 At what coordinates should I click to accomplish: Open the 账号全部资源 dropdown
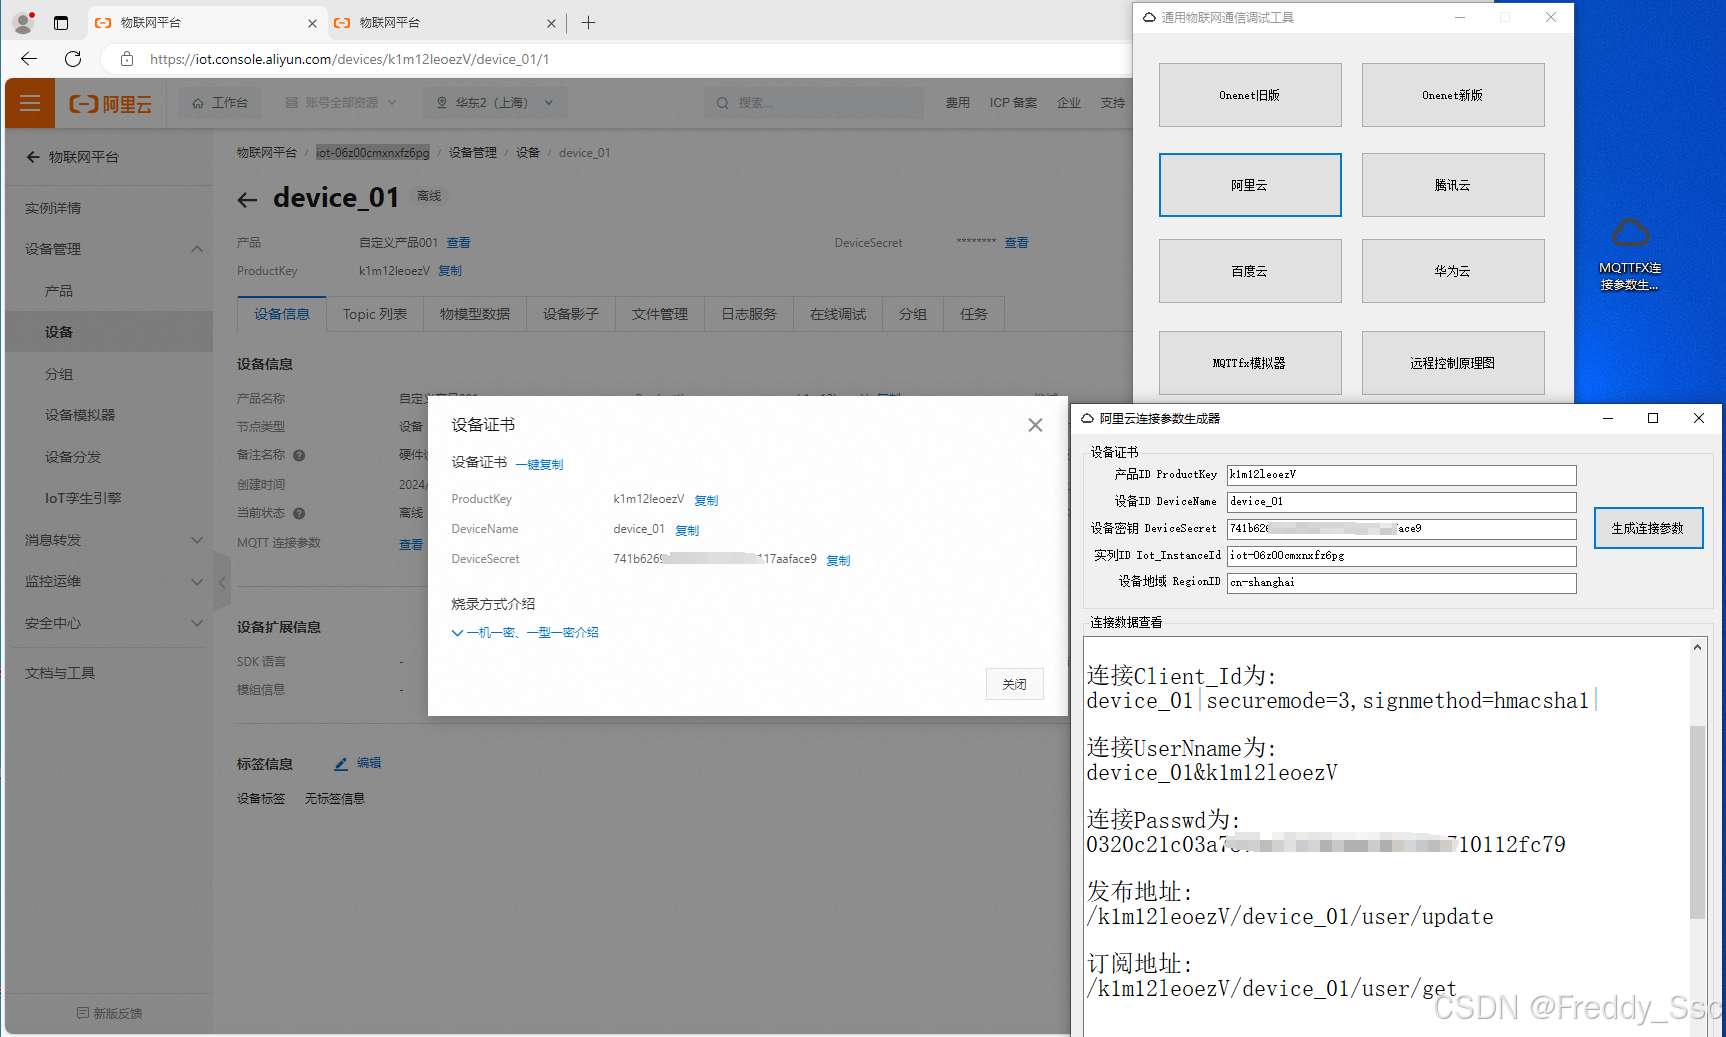340,103
